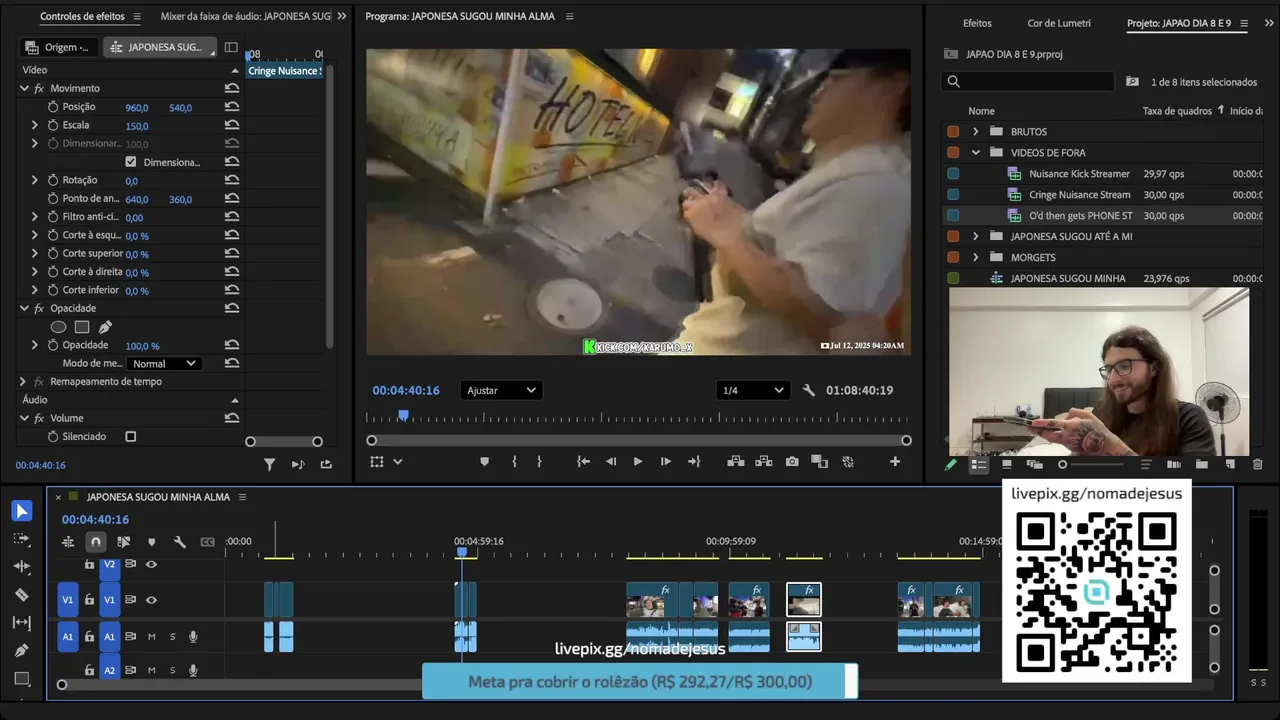Open program monitor settings wrench

(x=809, y=390)
